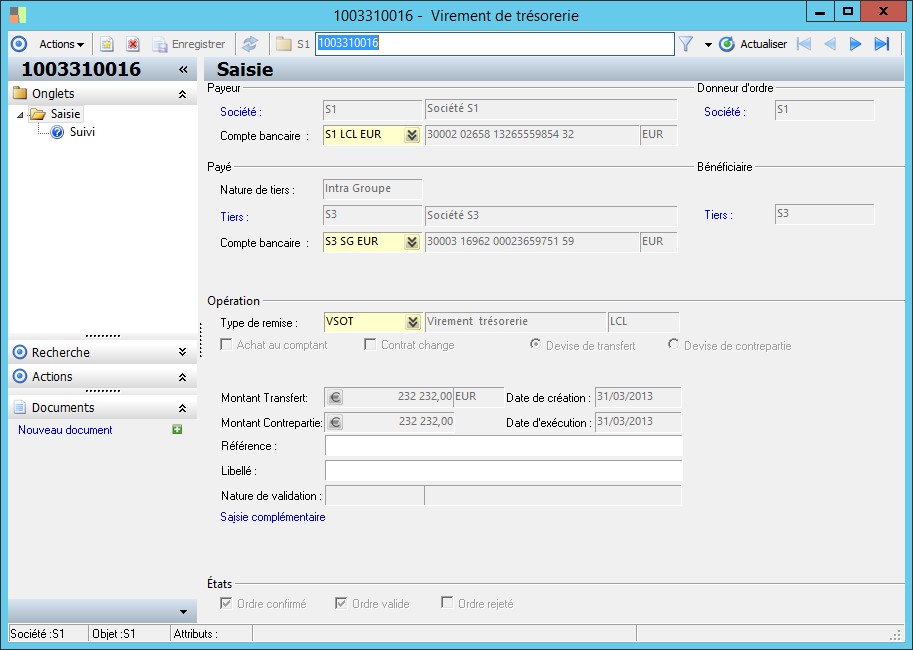
Task: Click the Référence input field
Action: click(x=503, y=446)
